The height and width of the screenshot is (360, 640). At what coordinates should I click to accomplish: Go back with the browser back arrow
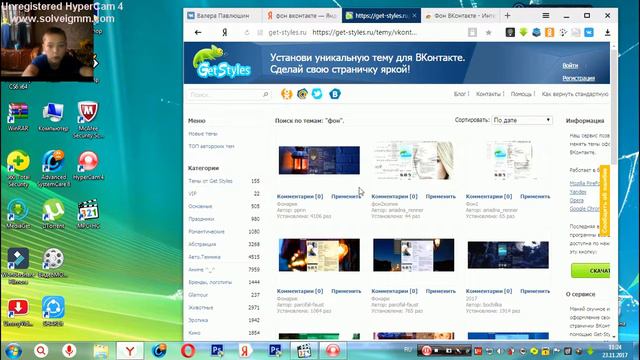(x=198, y=32)
